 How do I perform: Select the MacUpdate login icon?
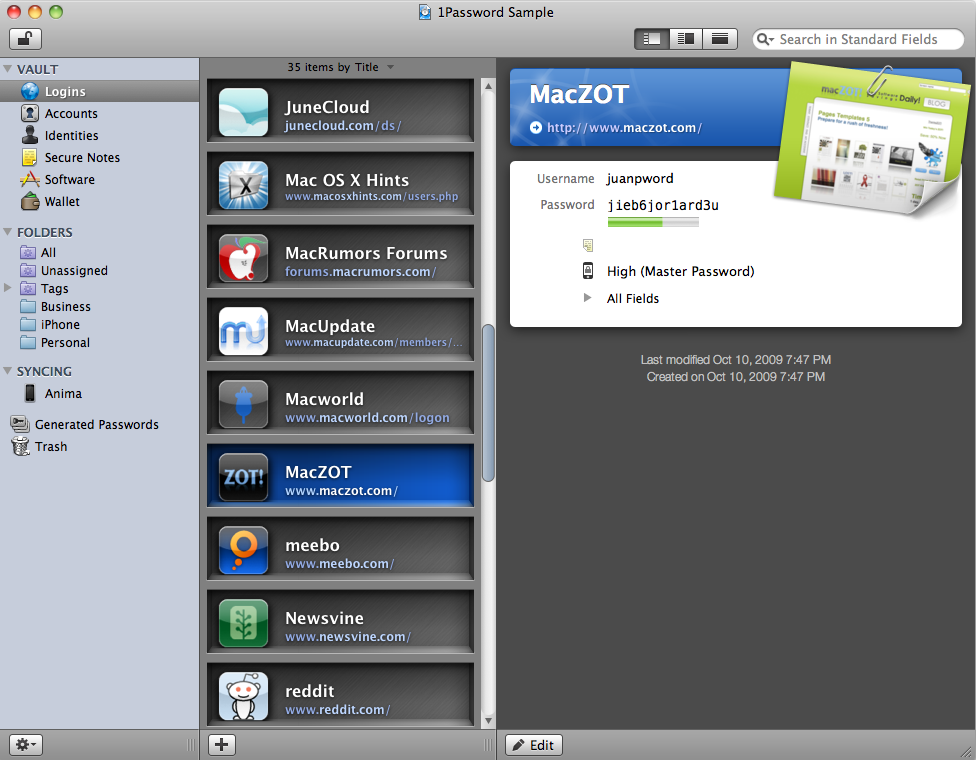(x=243, y=331)
